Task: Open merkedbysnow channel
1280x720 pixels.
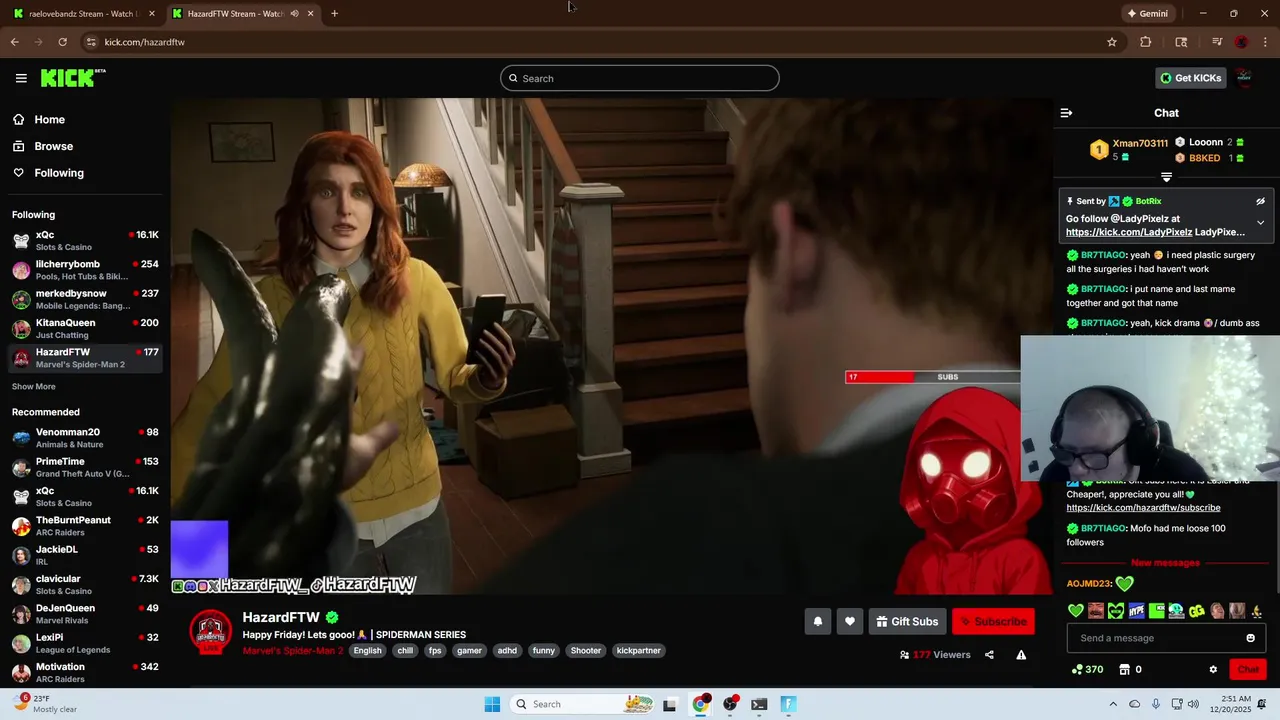Action: coord(85,299)
